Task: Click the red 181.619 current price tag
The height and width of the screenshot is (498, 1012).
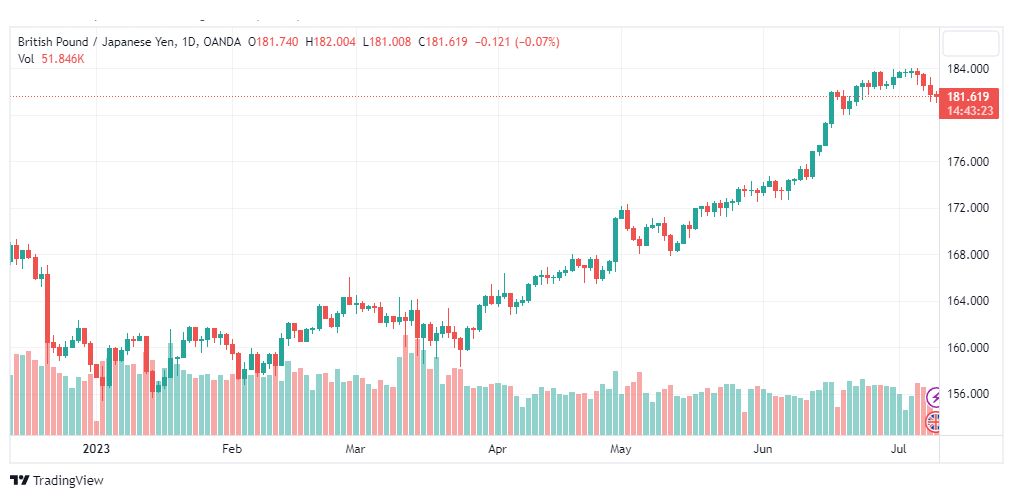Action: (969, 104)
